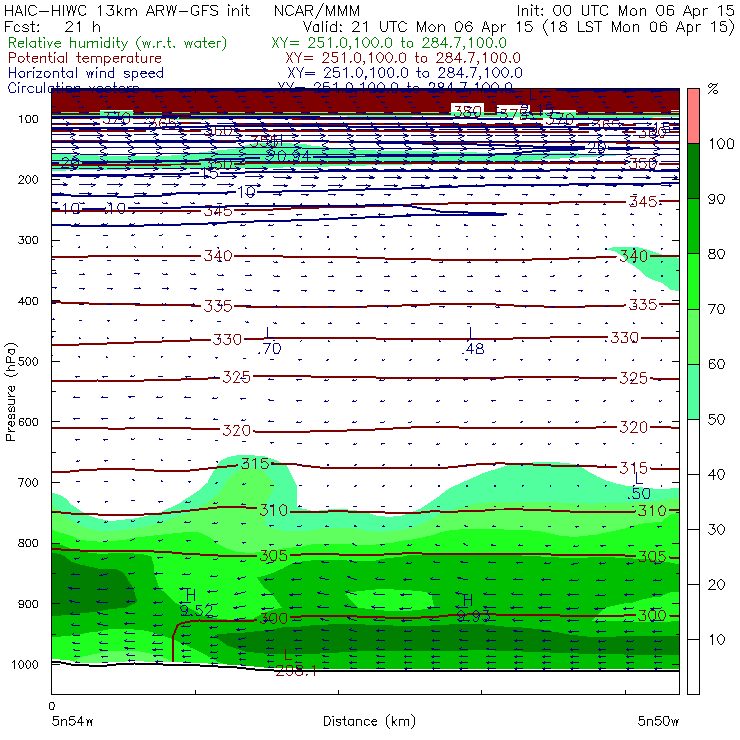The height and width of the screenshot is (740, 740).
Task: Click the '5n54w' start coordinate label
Action: pos(72,722)
